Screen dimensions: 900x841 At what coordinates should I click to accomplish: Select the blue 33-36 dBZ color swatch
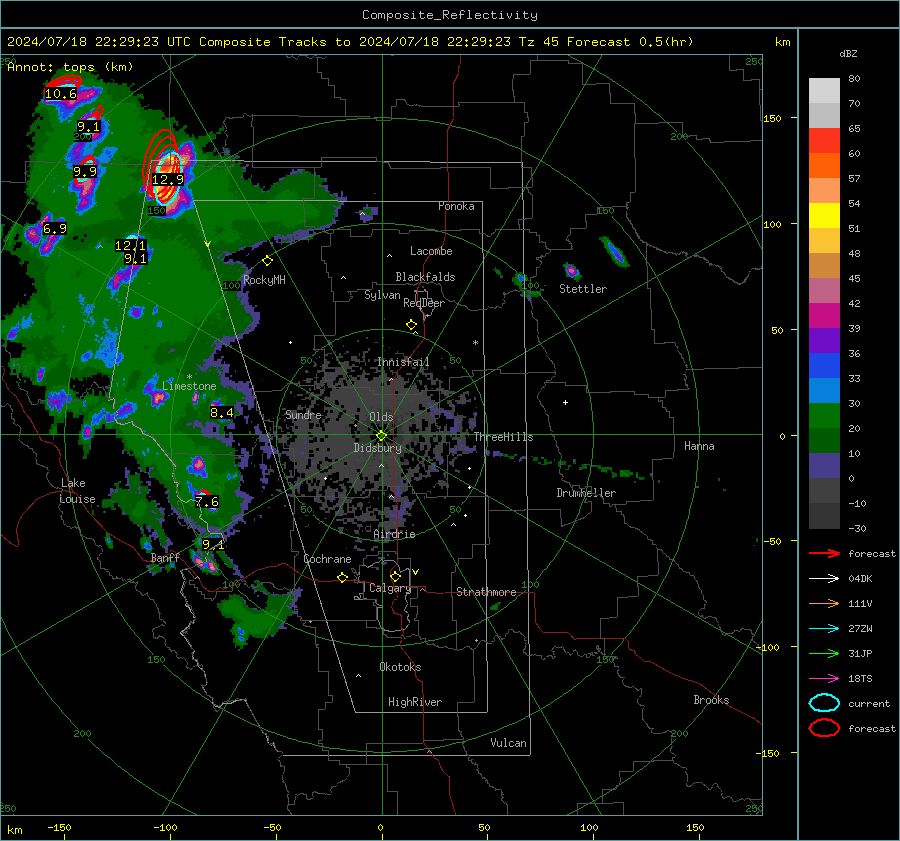(x=824, y=366)
